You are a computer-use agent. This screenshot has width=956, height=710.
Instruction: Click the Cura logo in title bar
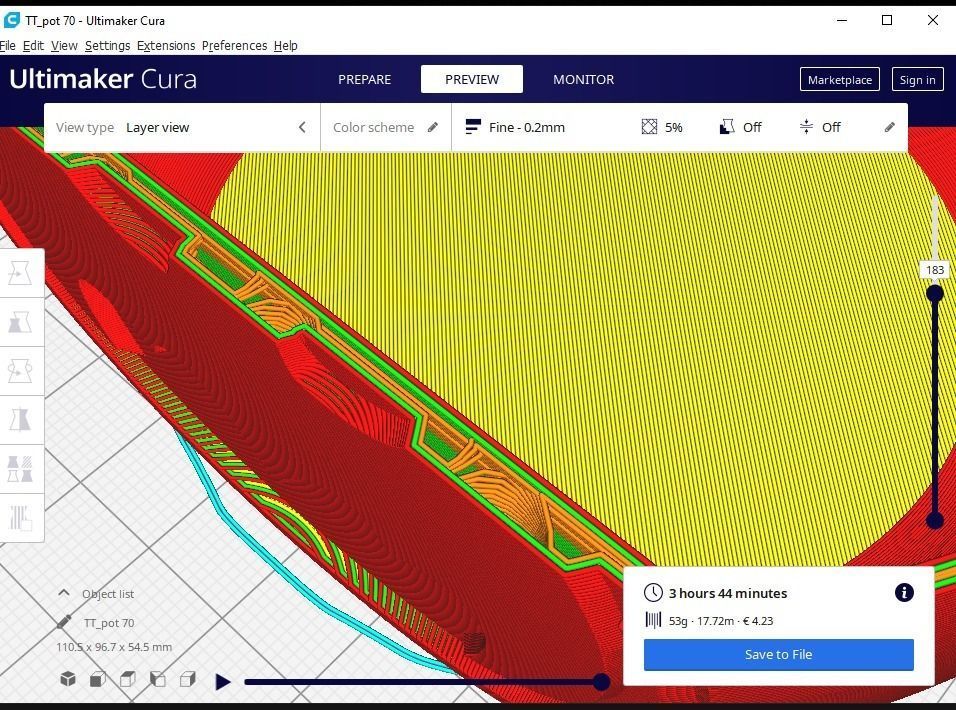pyautogui.click(x=12, y=20)
